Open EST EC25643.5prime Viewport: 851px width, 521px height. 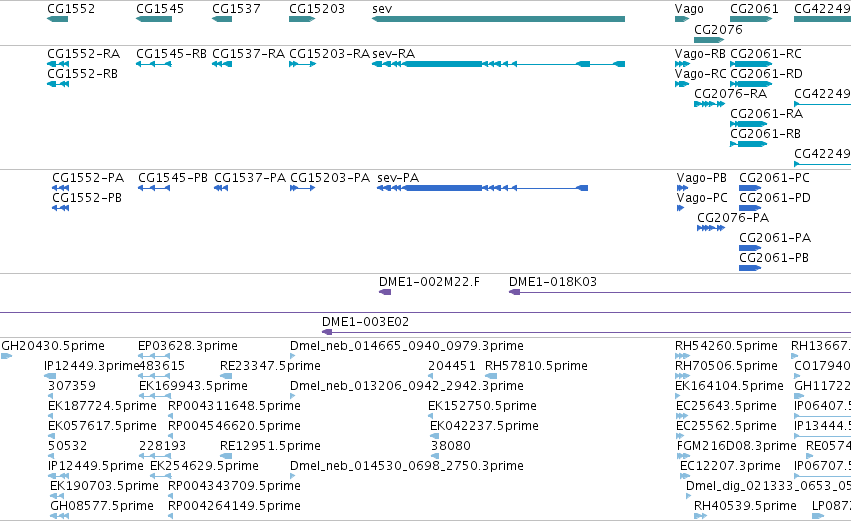pyautogui.click(x=726, y=406)
